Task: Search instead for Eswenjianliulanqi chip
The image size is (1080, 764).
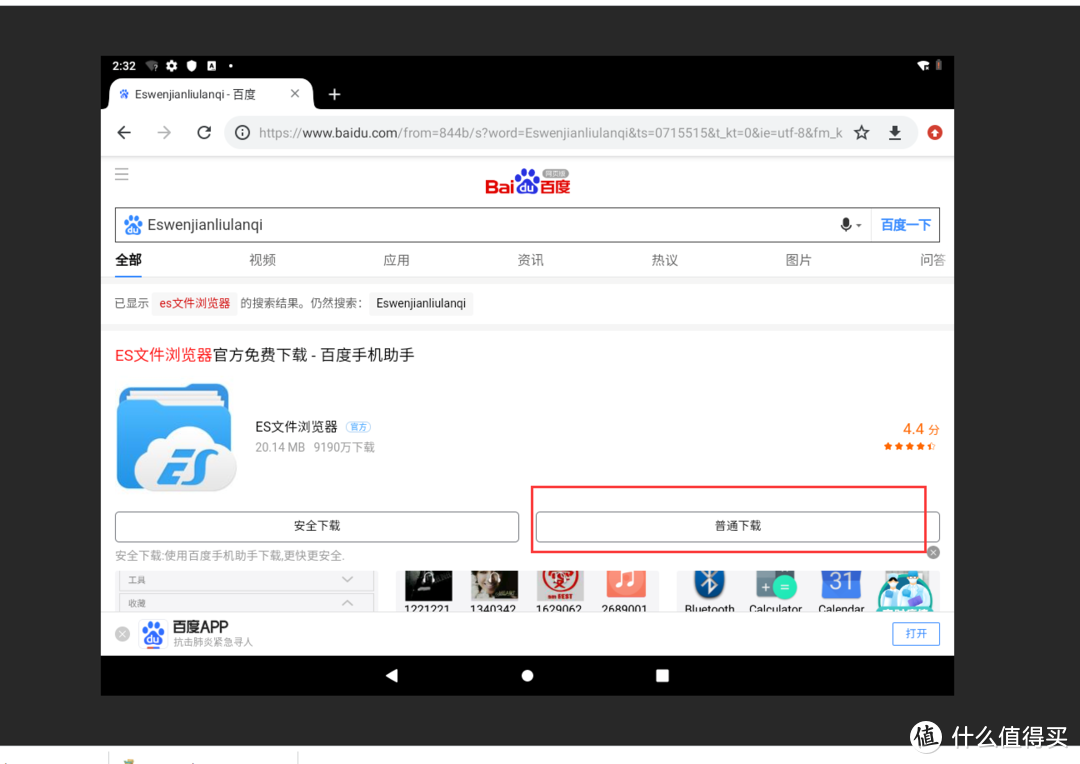Action: (x=421, y=303)
